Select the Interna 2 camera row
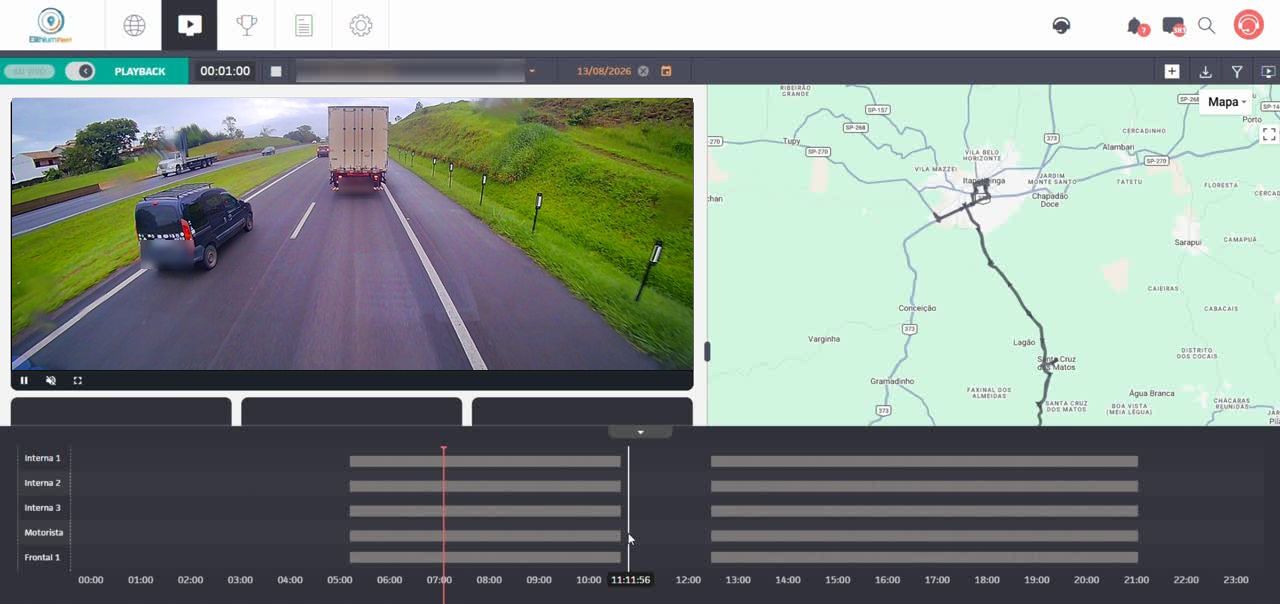The image size is (1280, 604). (x=43, y=483)
